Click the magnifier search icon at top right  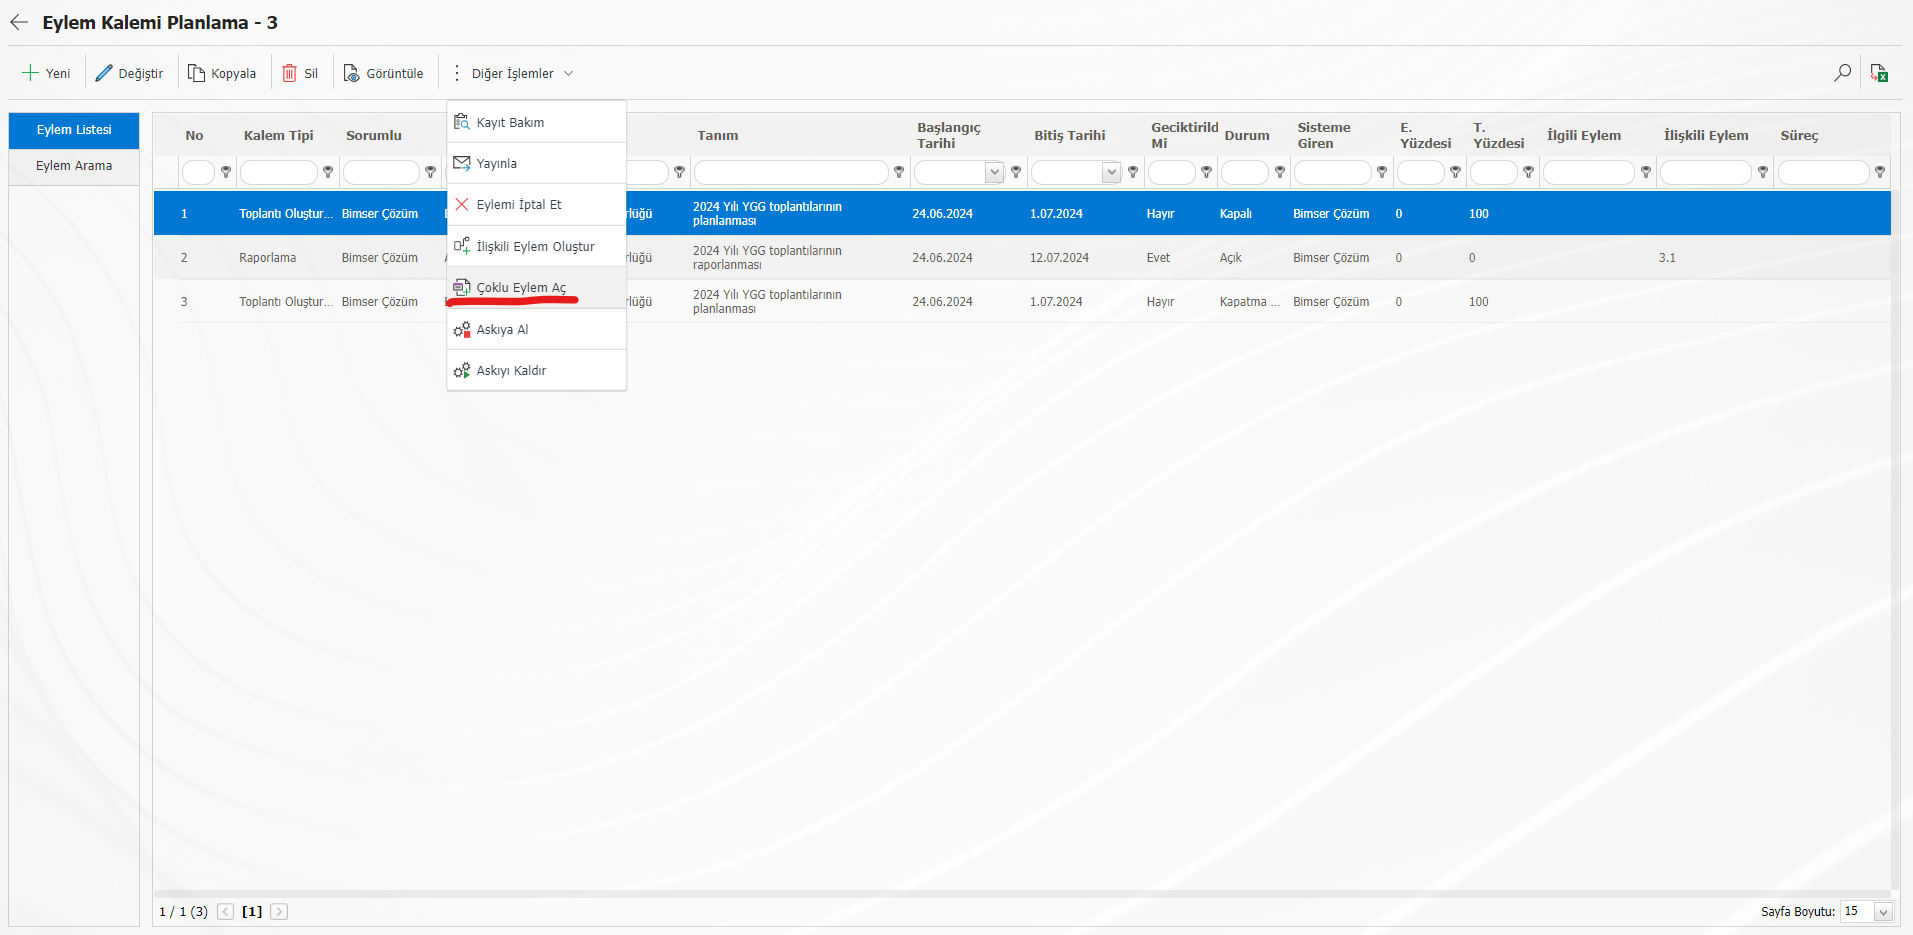pyautogui.click(x=1842, y=73)
